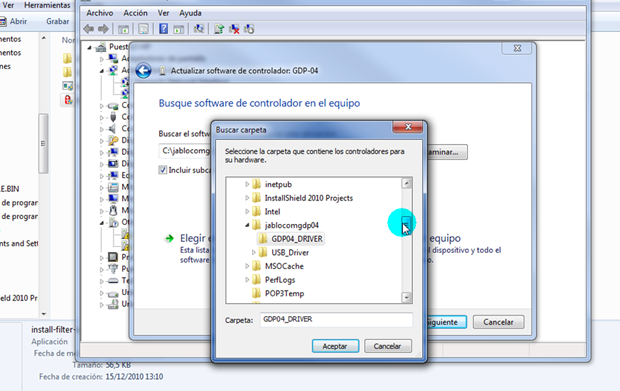Expand the PerfLogs folder

247,280
